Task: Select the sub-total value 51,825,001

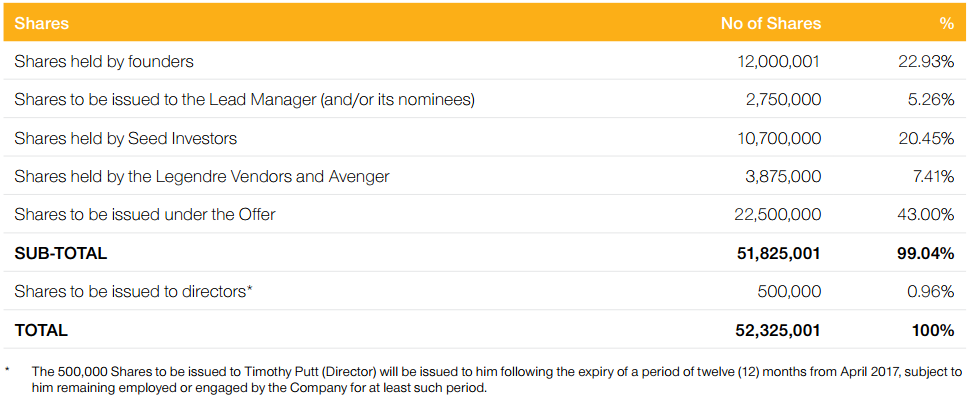Action: 778,254
